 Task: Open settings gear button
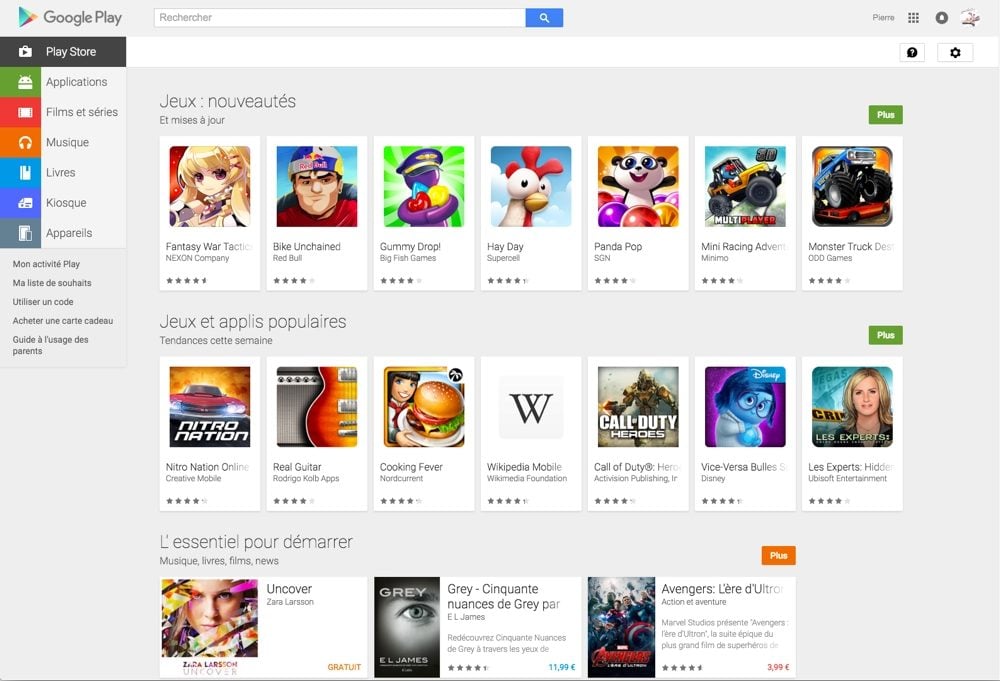click(954, 52)
